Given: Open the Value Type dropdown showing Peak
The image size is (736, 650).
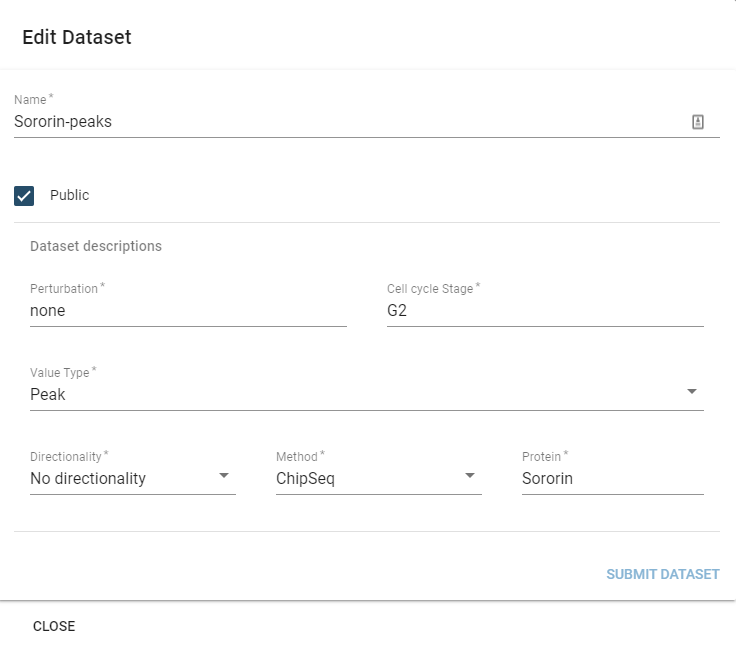Looking at the screenshot, I should pyautogui.click(x=350, y=395).
